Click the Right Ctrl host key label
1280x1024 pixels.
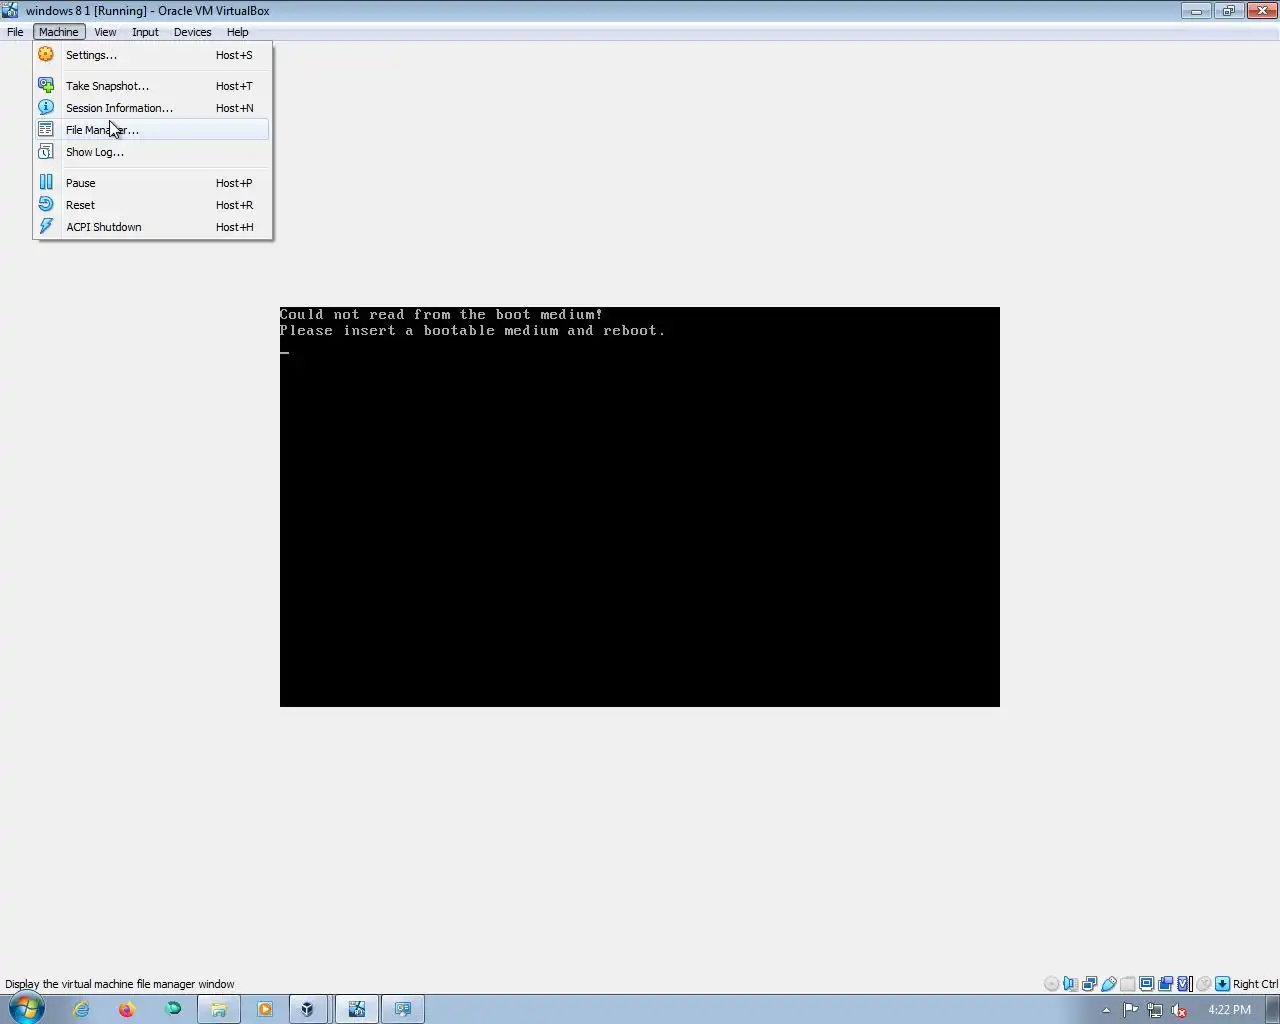point(1255,984)
